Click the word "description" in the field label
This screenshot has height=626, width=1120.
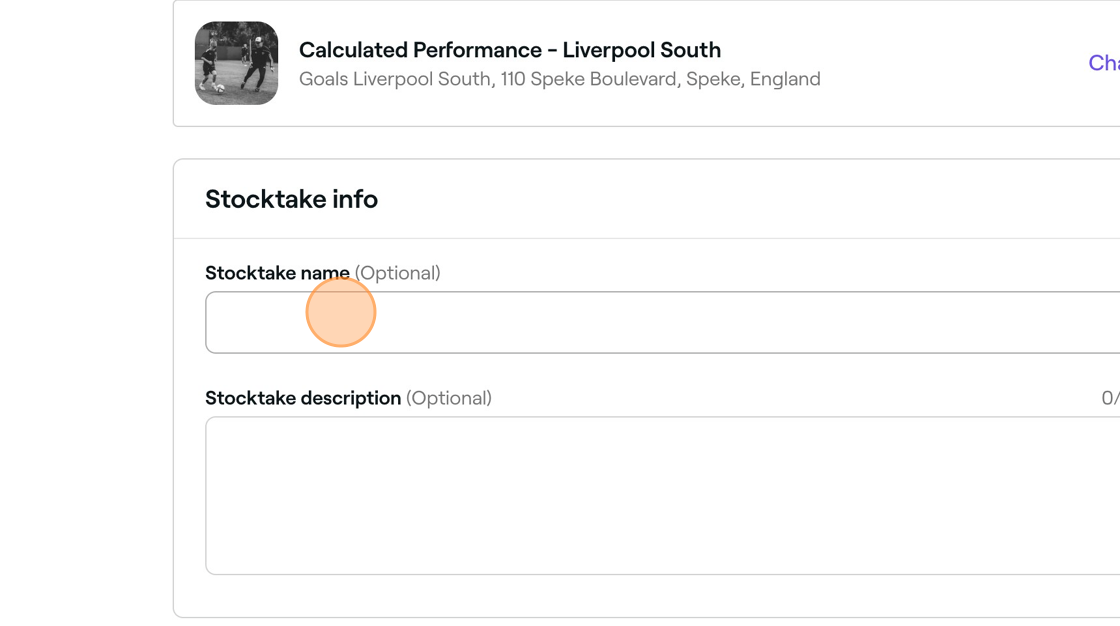click(x=351, y=398)
